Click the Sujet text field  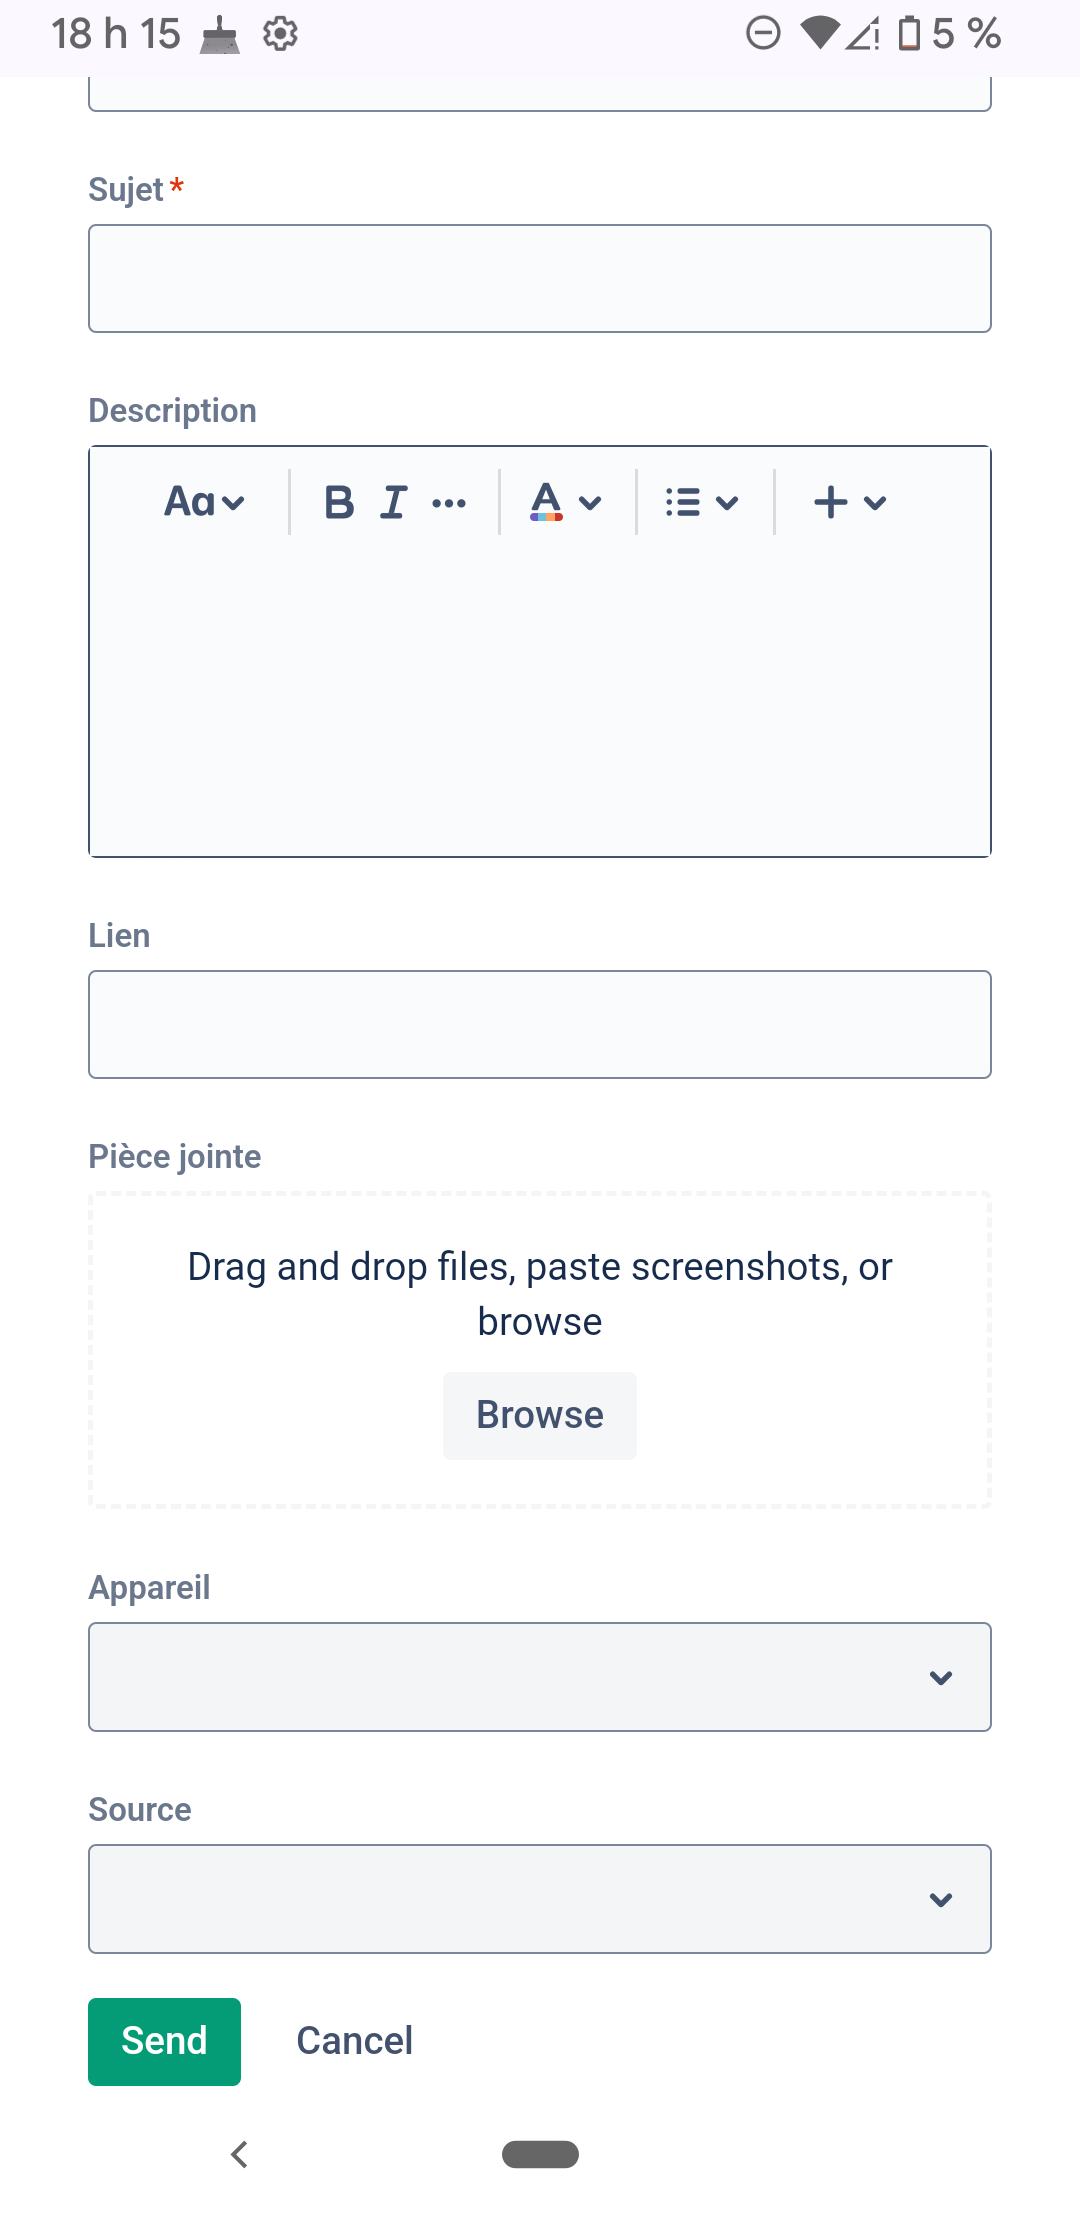click(540, 279)
